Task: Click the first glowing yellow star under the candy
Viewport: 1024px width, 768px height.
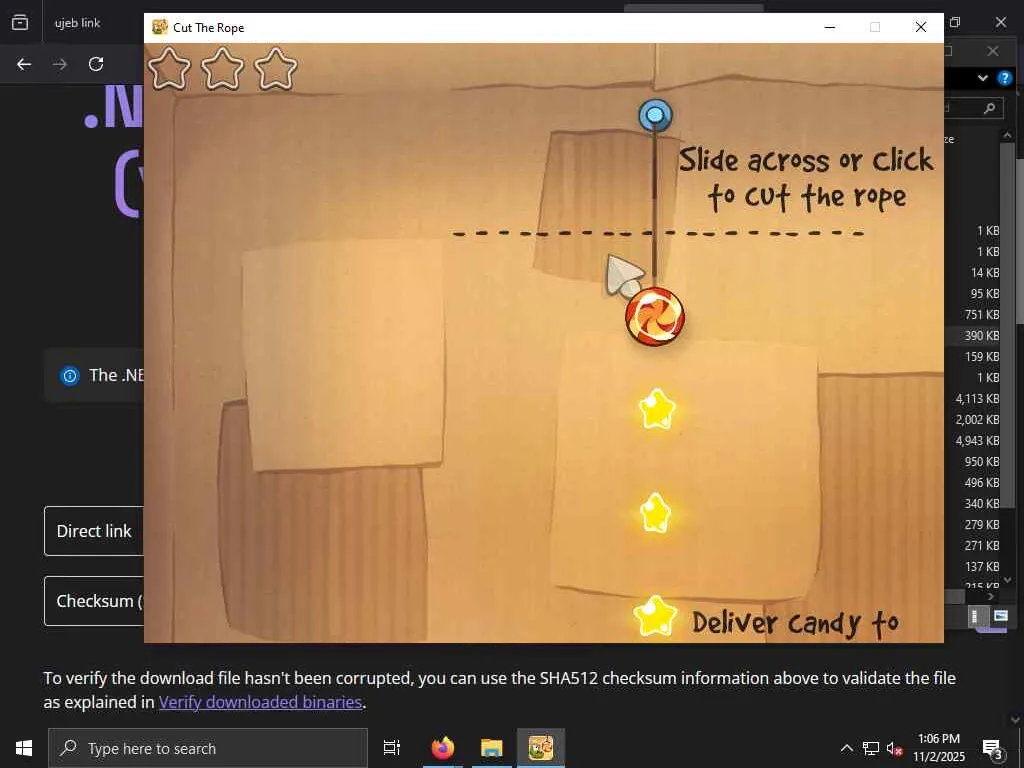Action: click(x=656, y=409)
